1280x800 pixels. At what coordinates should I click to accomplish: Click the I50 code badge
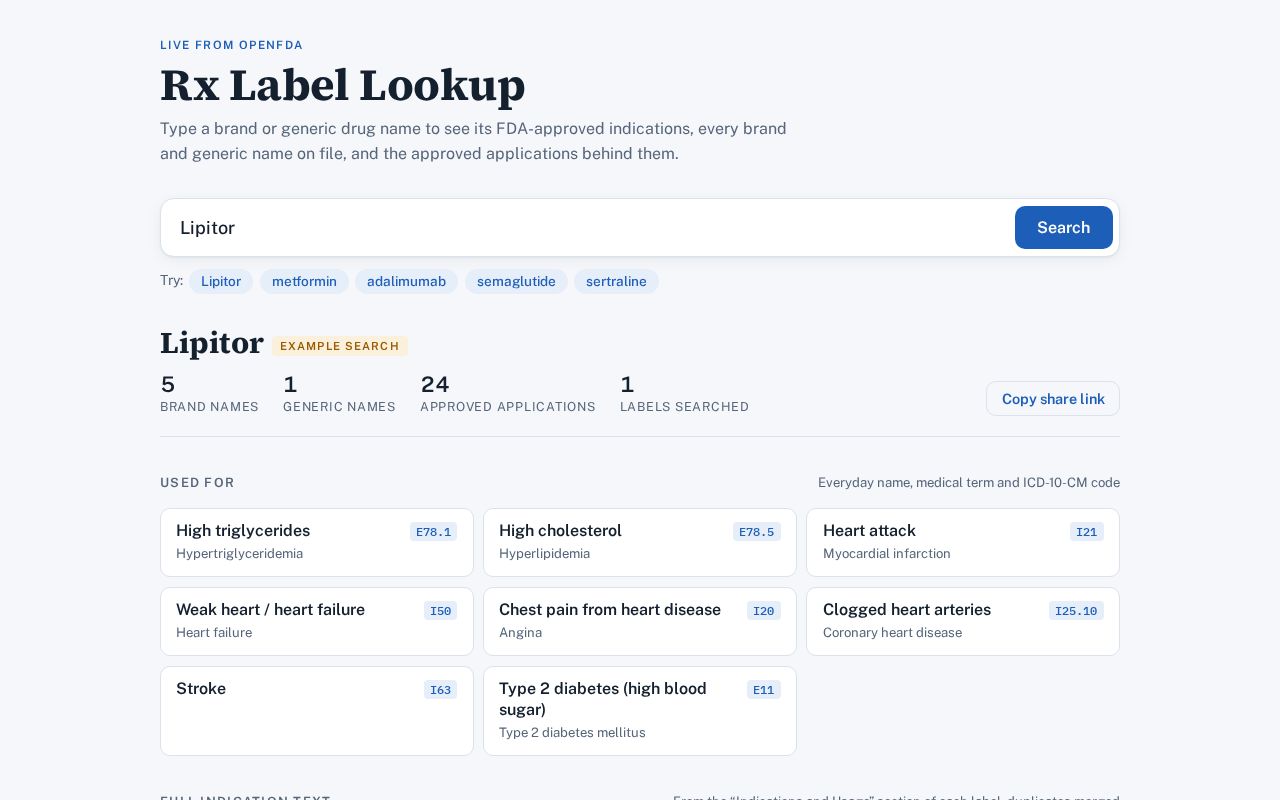point(440,611)
